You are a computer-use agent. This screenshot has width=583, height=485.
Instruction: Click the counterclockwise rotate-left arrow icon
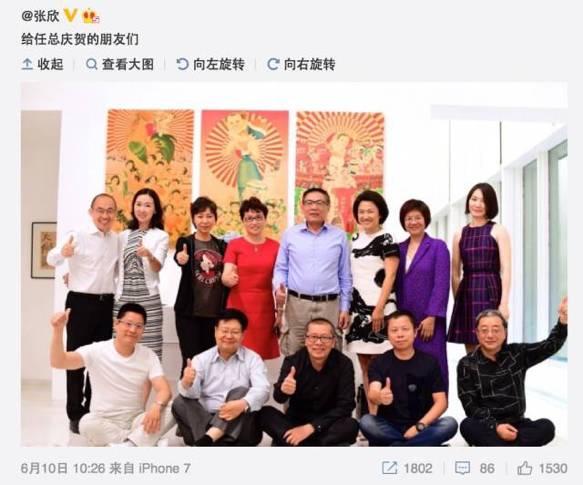(182, 64)
